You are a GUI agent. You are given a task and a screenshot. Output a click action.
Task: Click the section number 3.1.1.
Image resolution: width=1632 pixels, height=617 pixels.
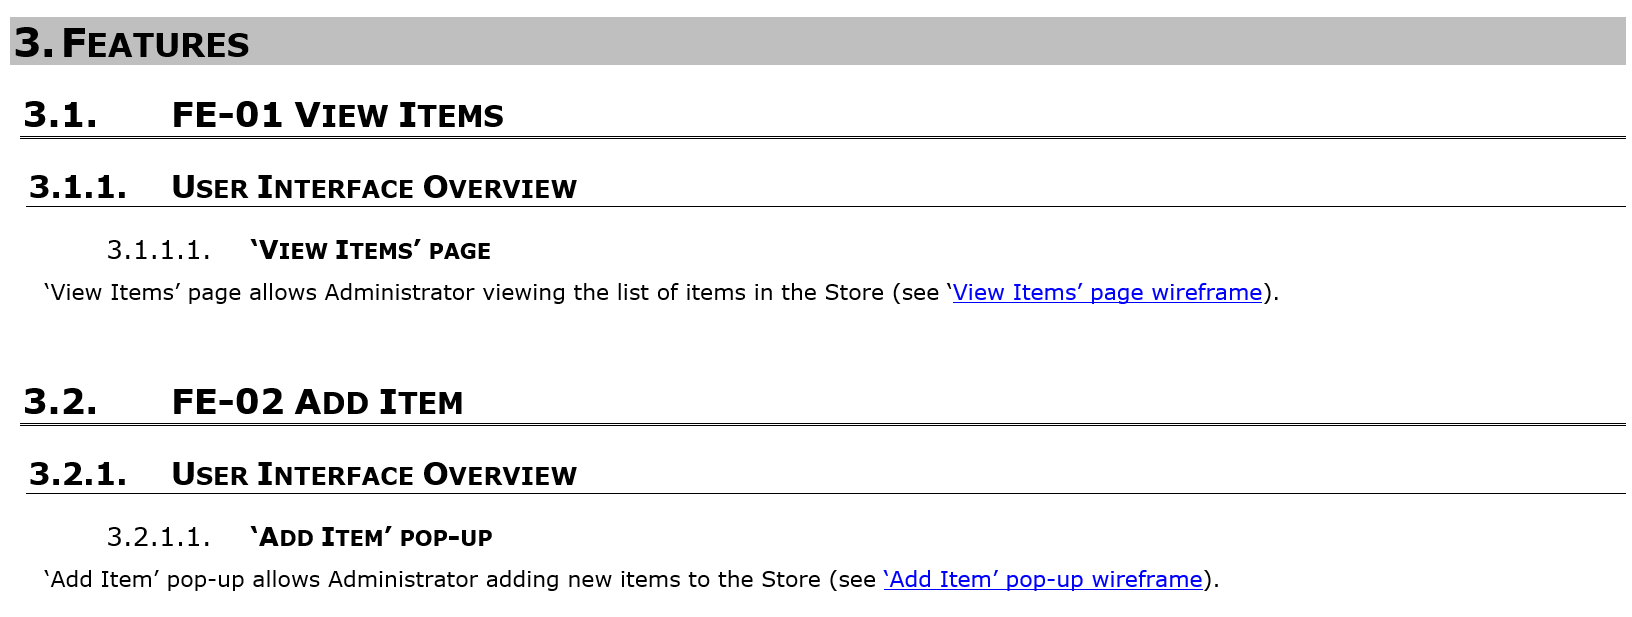click(78, 187)
